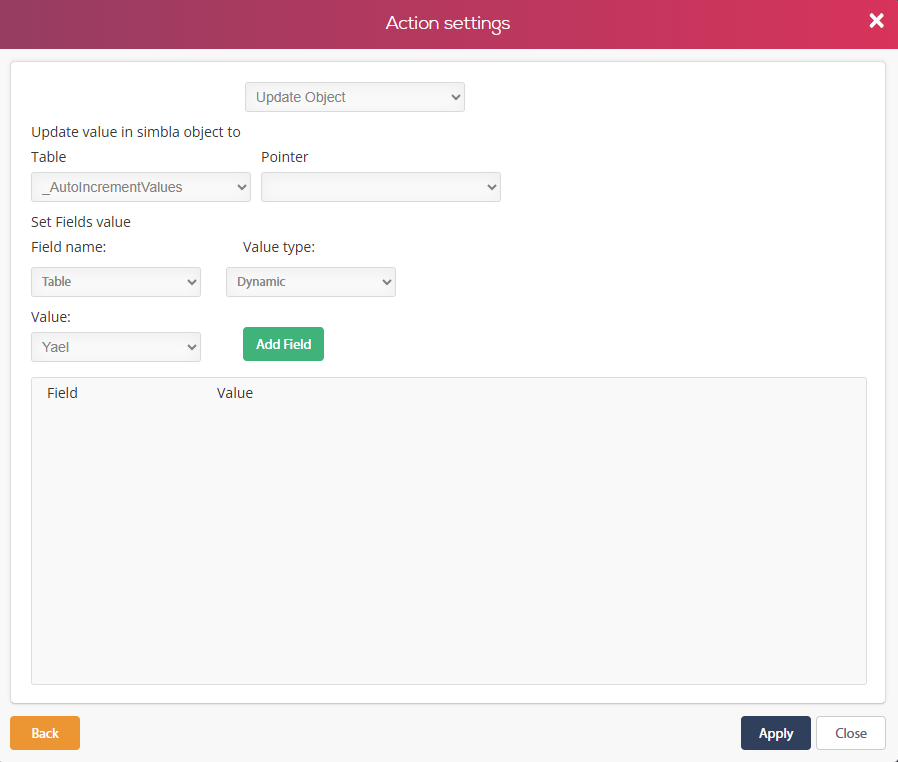Click the orange Back button
Viewport: 898px width, 762px height.
tap(45, 733)
